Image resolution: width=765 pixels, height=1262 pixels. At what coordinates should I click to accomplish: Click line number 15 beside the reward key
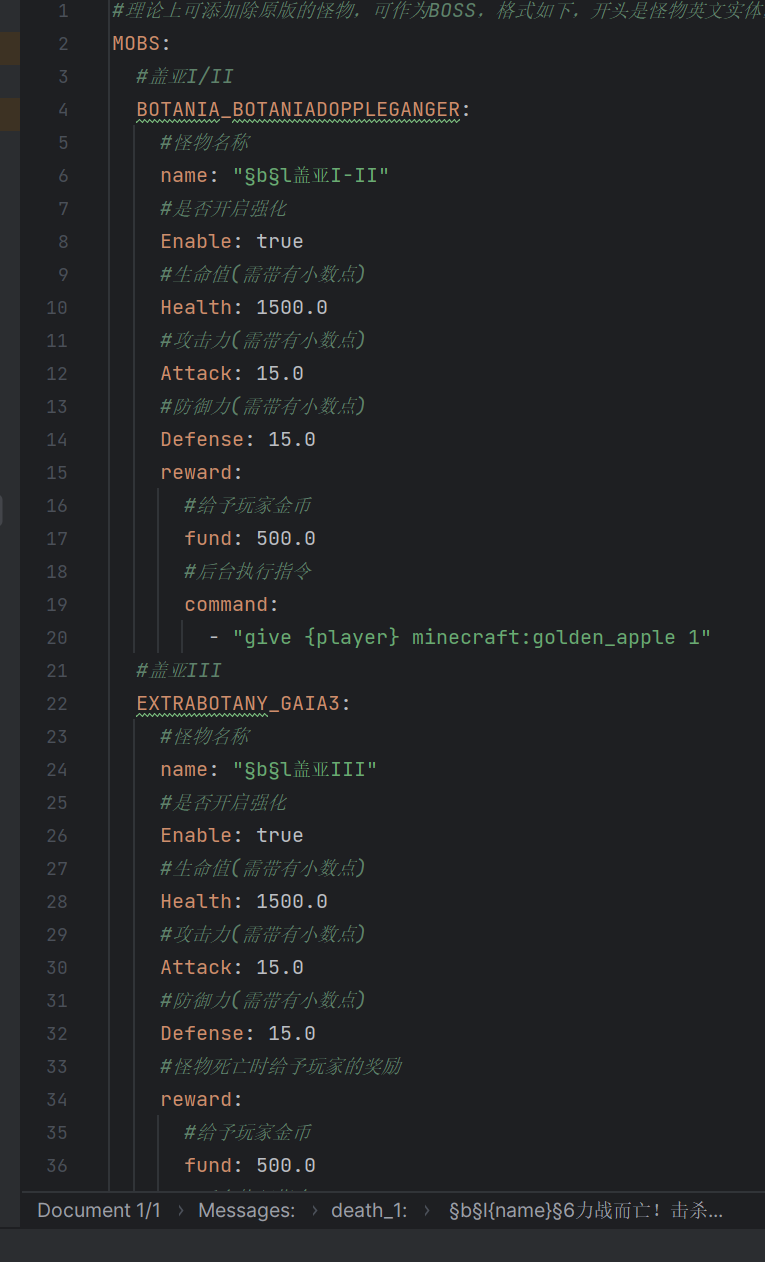[x=57, y=473]
